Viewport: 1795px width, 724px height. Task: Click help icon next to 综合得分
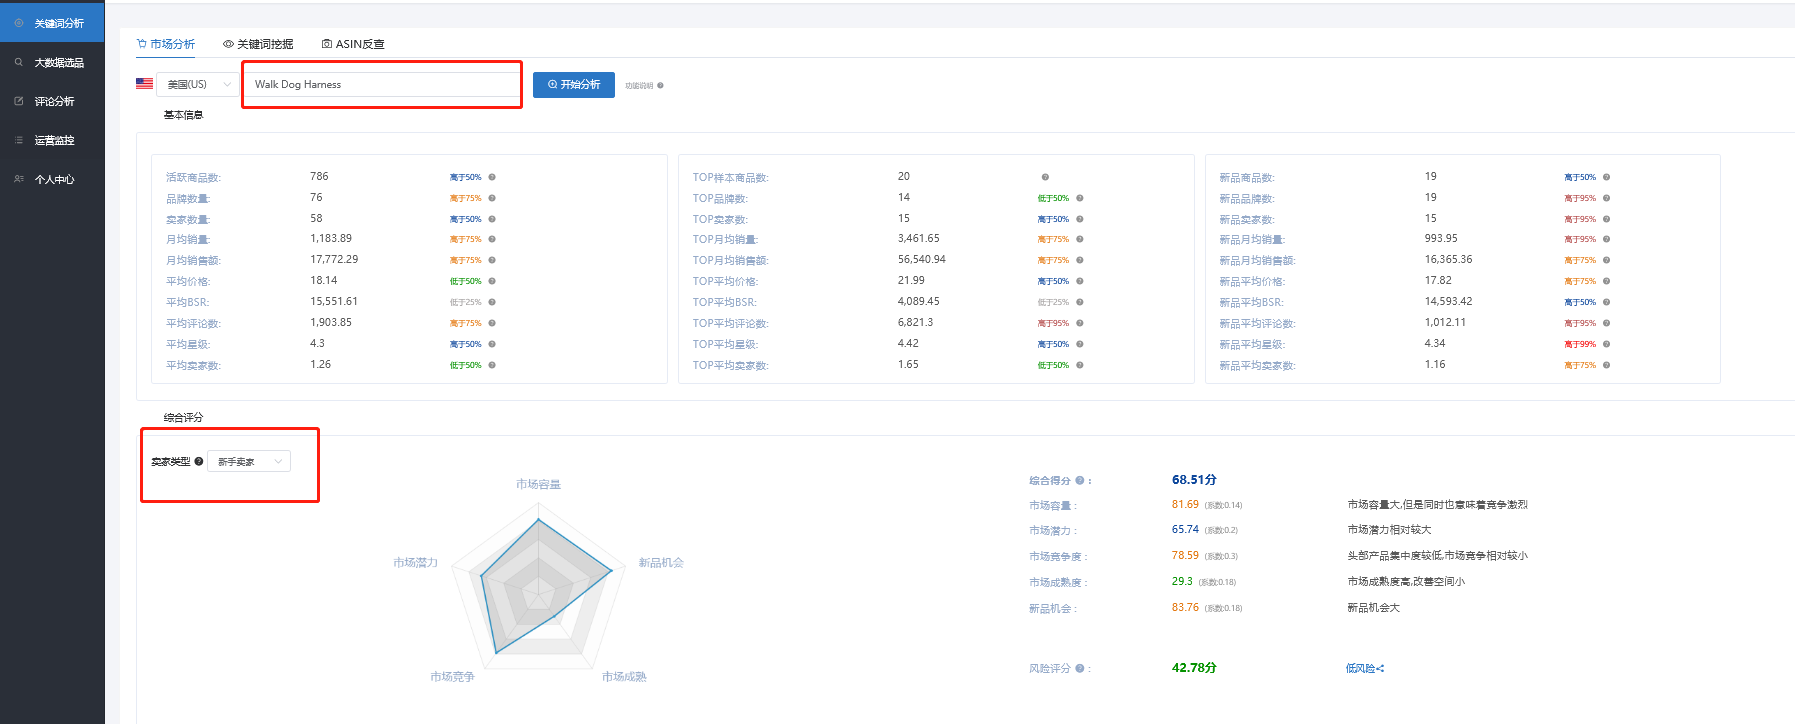click(x=1080, y=481)
